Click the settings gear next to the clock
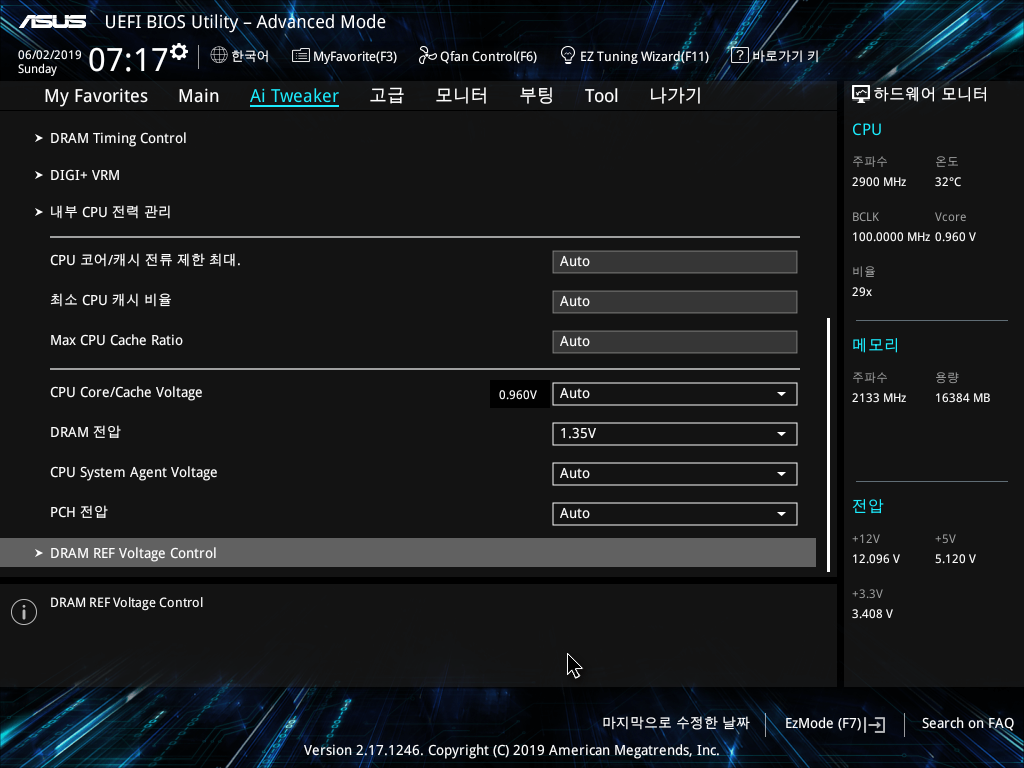The width and height of the screenshot is (1024, 768). pyautogui.click(x=179, y=52)
